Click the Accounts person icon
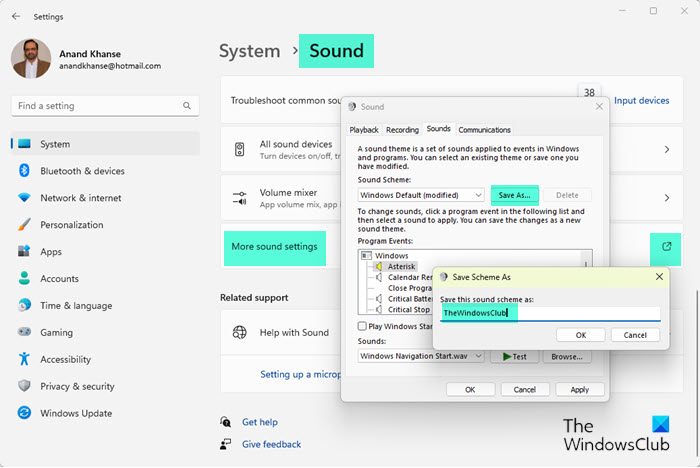Screen dimensions: 700x468 point(24,278)
